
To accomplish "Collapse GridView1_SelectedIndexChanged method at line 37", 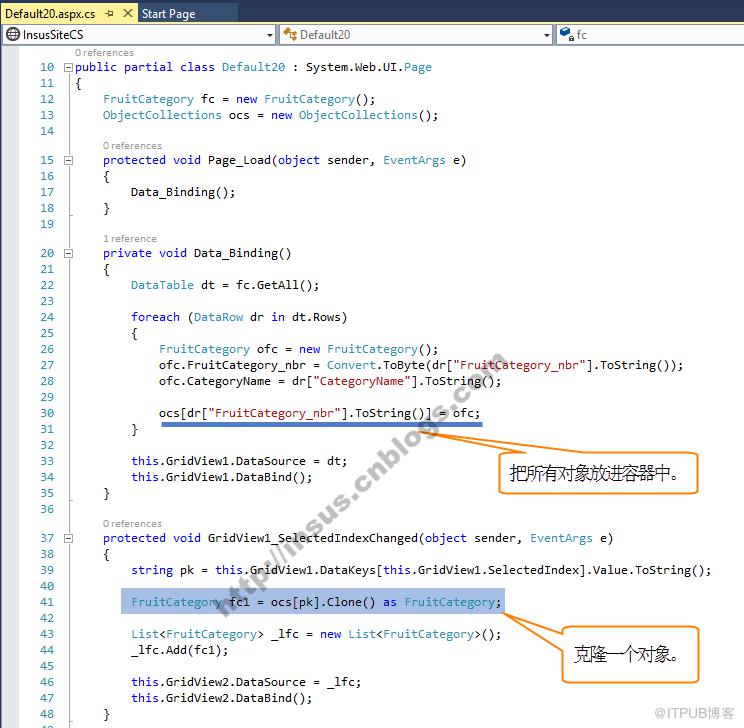I will [x=68, y=539].
